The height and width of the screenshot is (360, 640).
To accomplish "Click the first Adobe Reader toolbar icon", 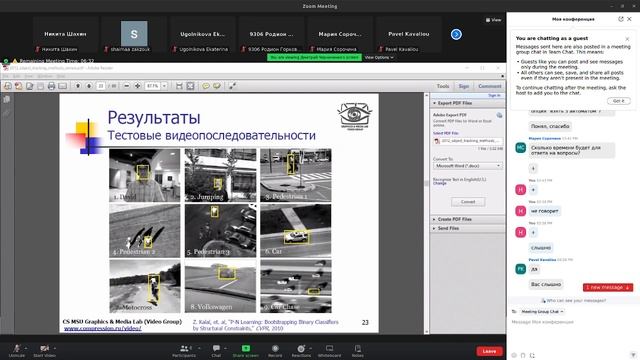I will pos(8,86).
